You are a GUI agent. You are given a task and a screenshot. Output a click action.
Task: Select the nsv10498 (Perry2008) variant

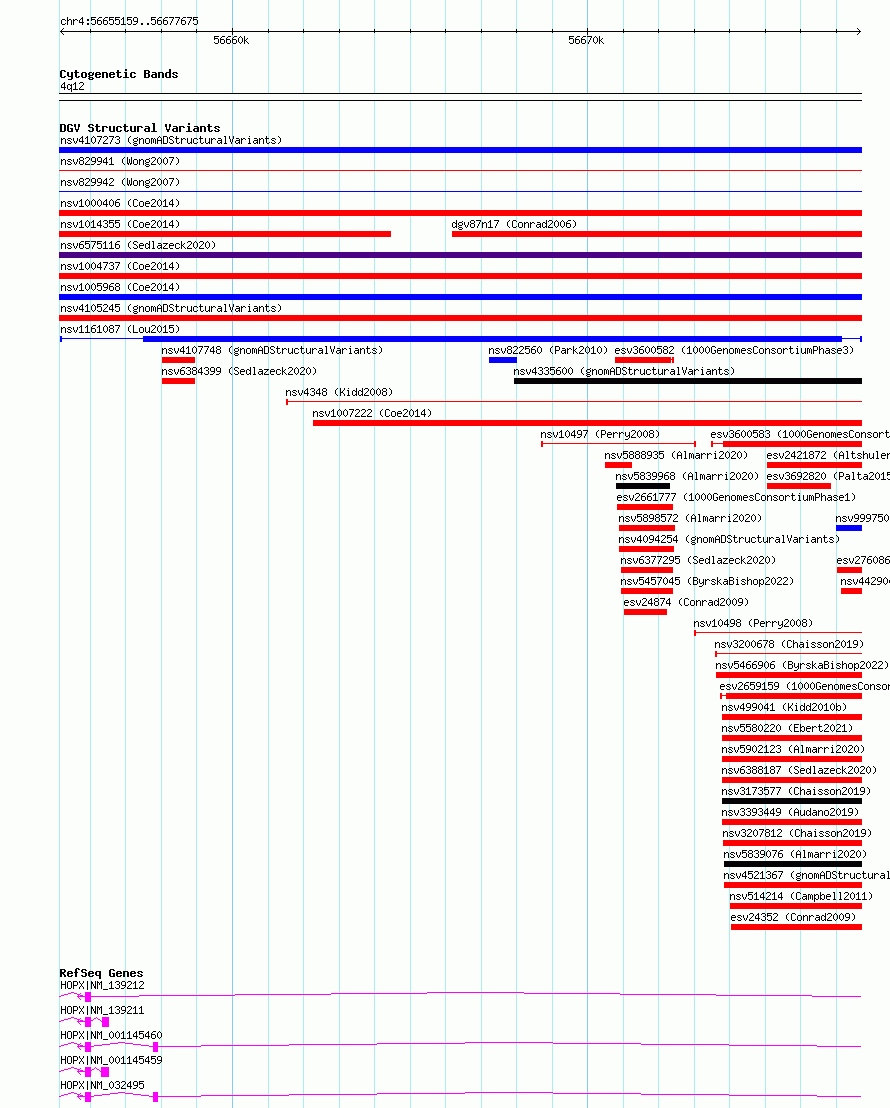754,624
